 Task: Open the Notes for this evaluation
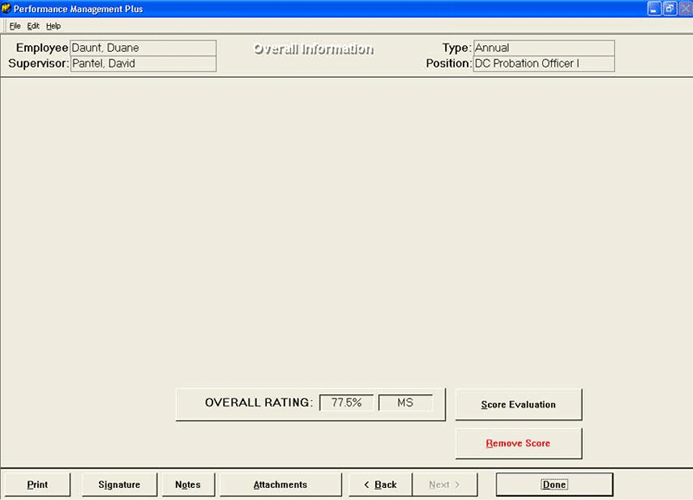[x=187, y=485]
